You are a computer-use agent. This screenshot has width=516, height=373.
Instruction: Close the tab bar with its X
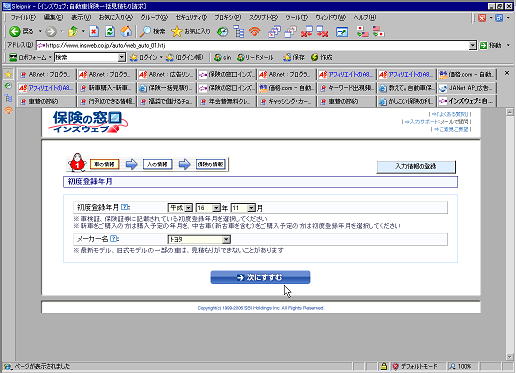click(x=507, y=73)
